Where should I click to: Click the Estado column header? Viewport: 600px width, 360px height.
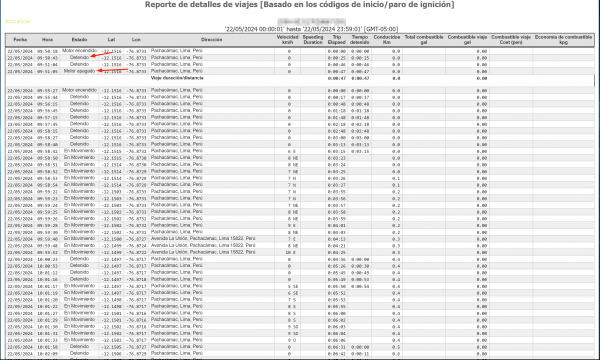(79, 40)
